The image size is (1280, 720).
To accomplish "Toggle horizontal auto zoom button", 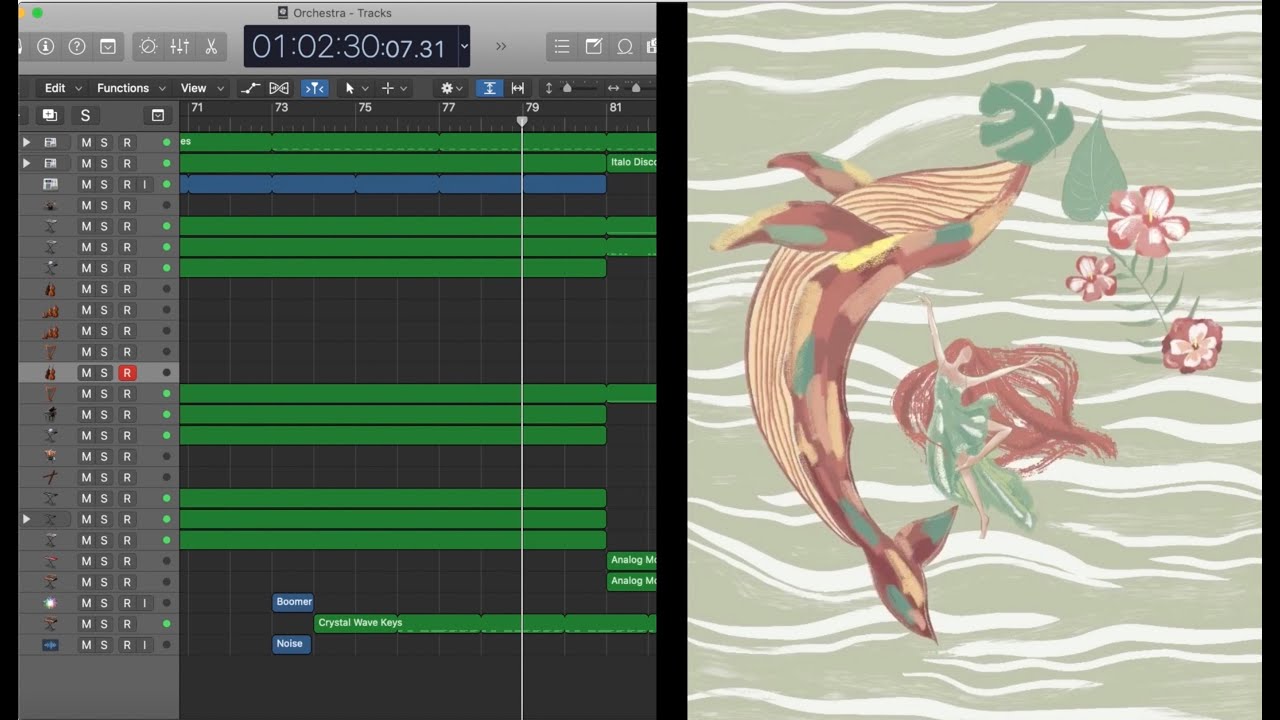I will coord(518,88).
